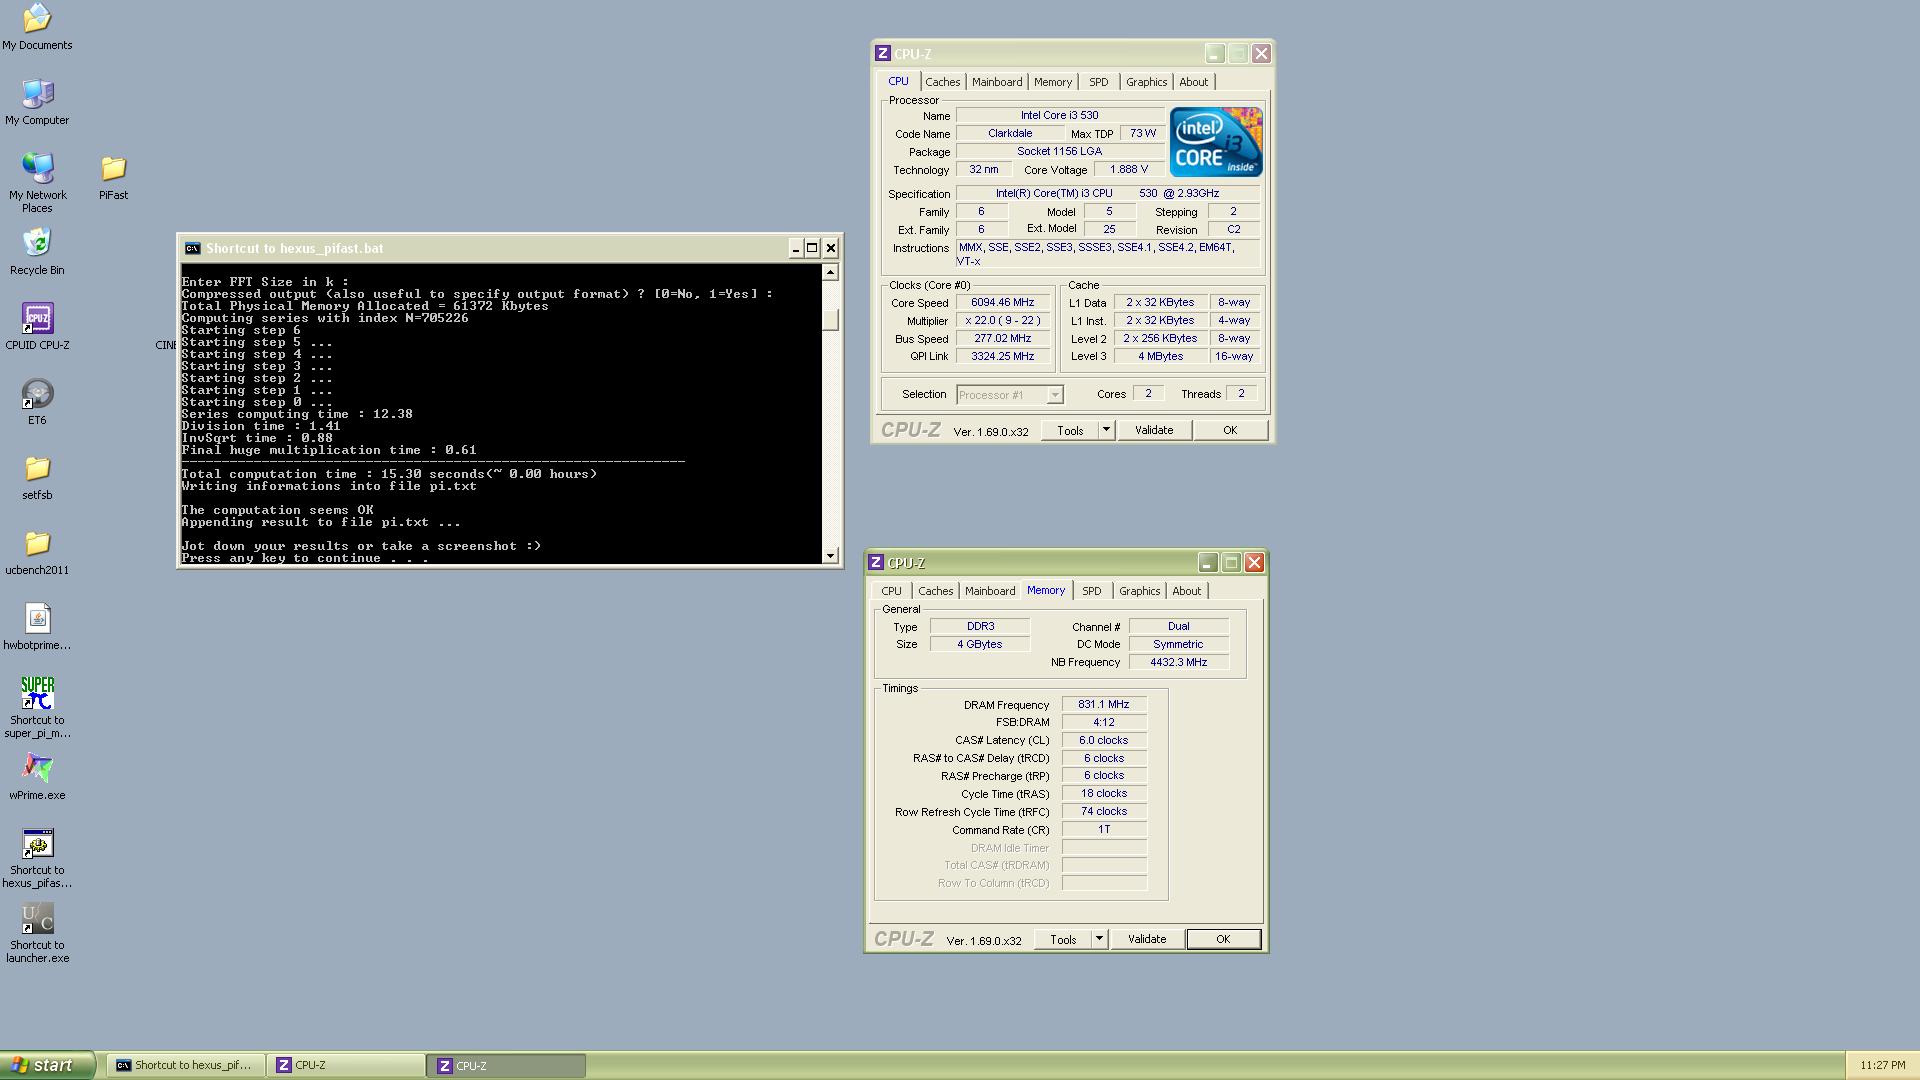This screenshot has width=1920, height=1080.
Task: Click the upper CPU-Z title bar icon
Action: [882, 54]
